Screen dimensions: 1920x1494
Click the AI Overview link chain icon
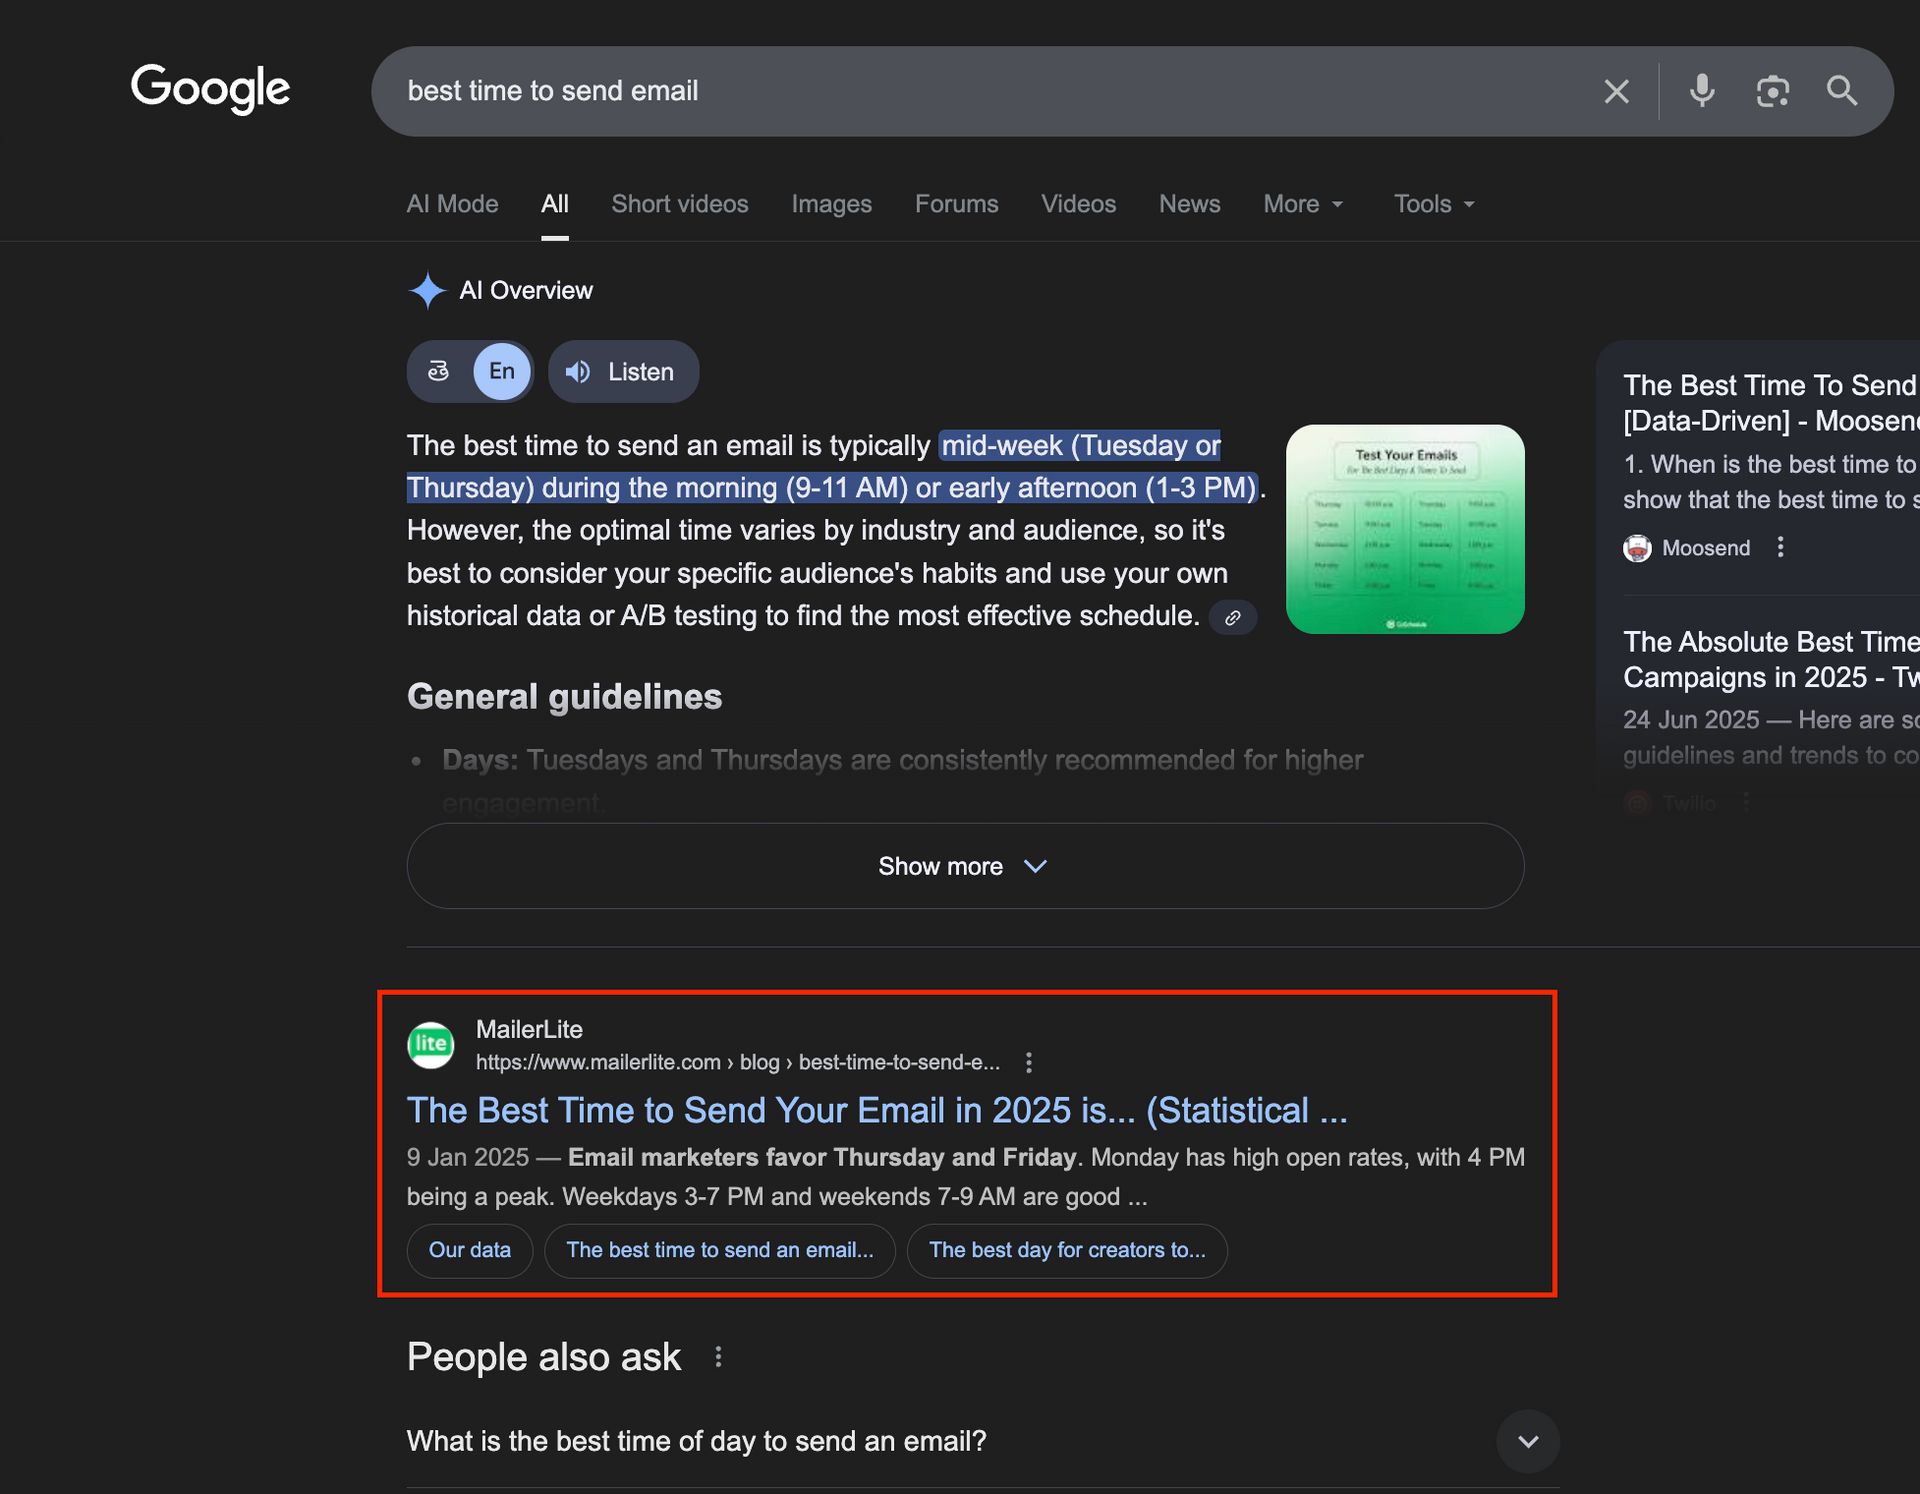1233,618
